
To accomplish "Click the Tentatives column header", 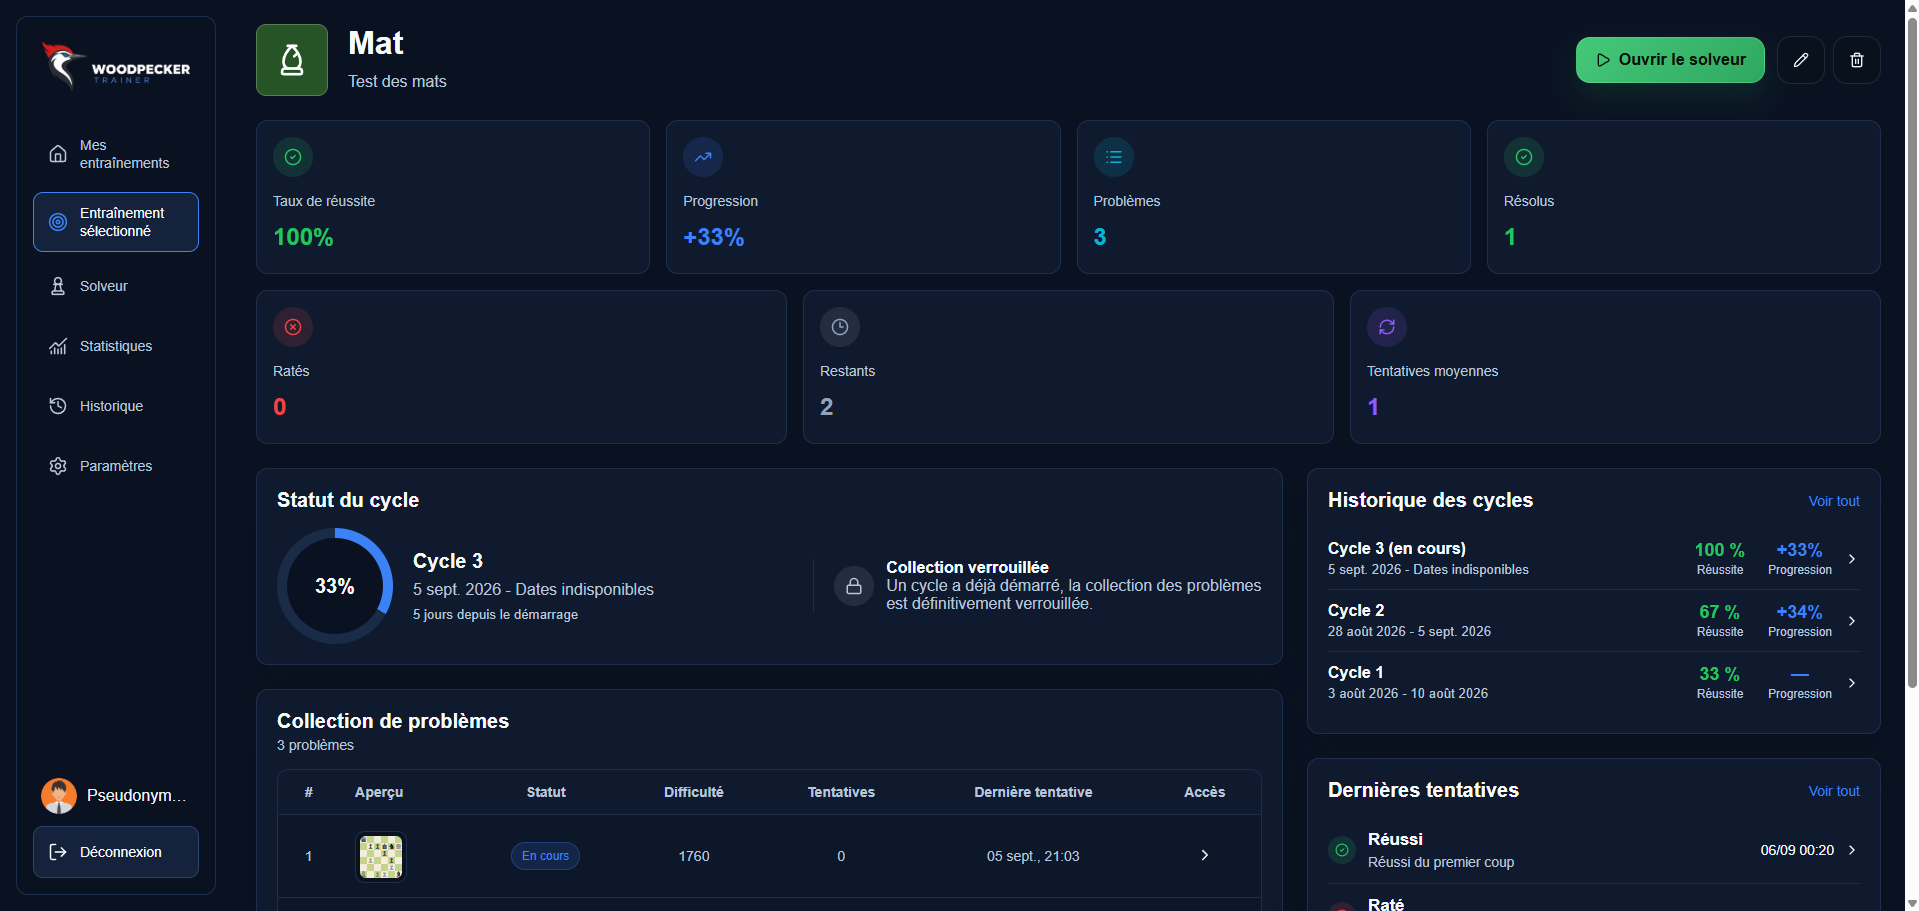I will [x=841, y=792].
